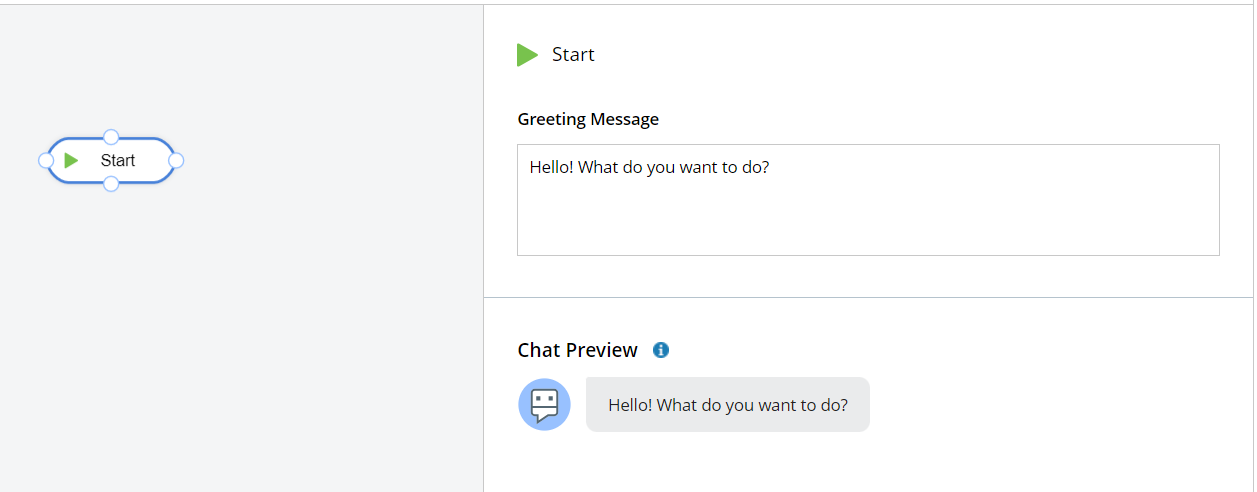The image size is (1257, 492).
Task: Click the greeting bubble in Chat Preview
Action: (x=727, y=405)
